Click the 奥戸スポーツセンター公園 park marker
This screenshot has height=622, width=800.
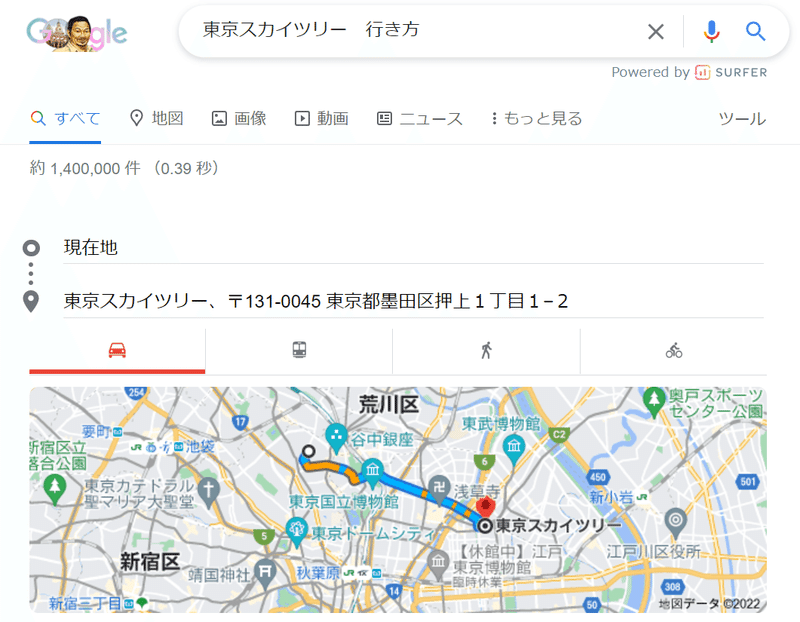(x=654, y=401)
